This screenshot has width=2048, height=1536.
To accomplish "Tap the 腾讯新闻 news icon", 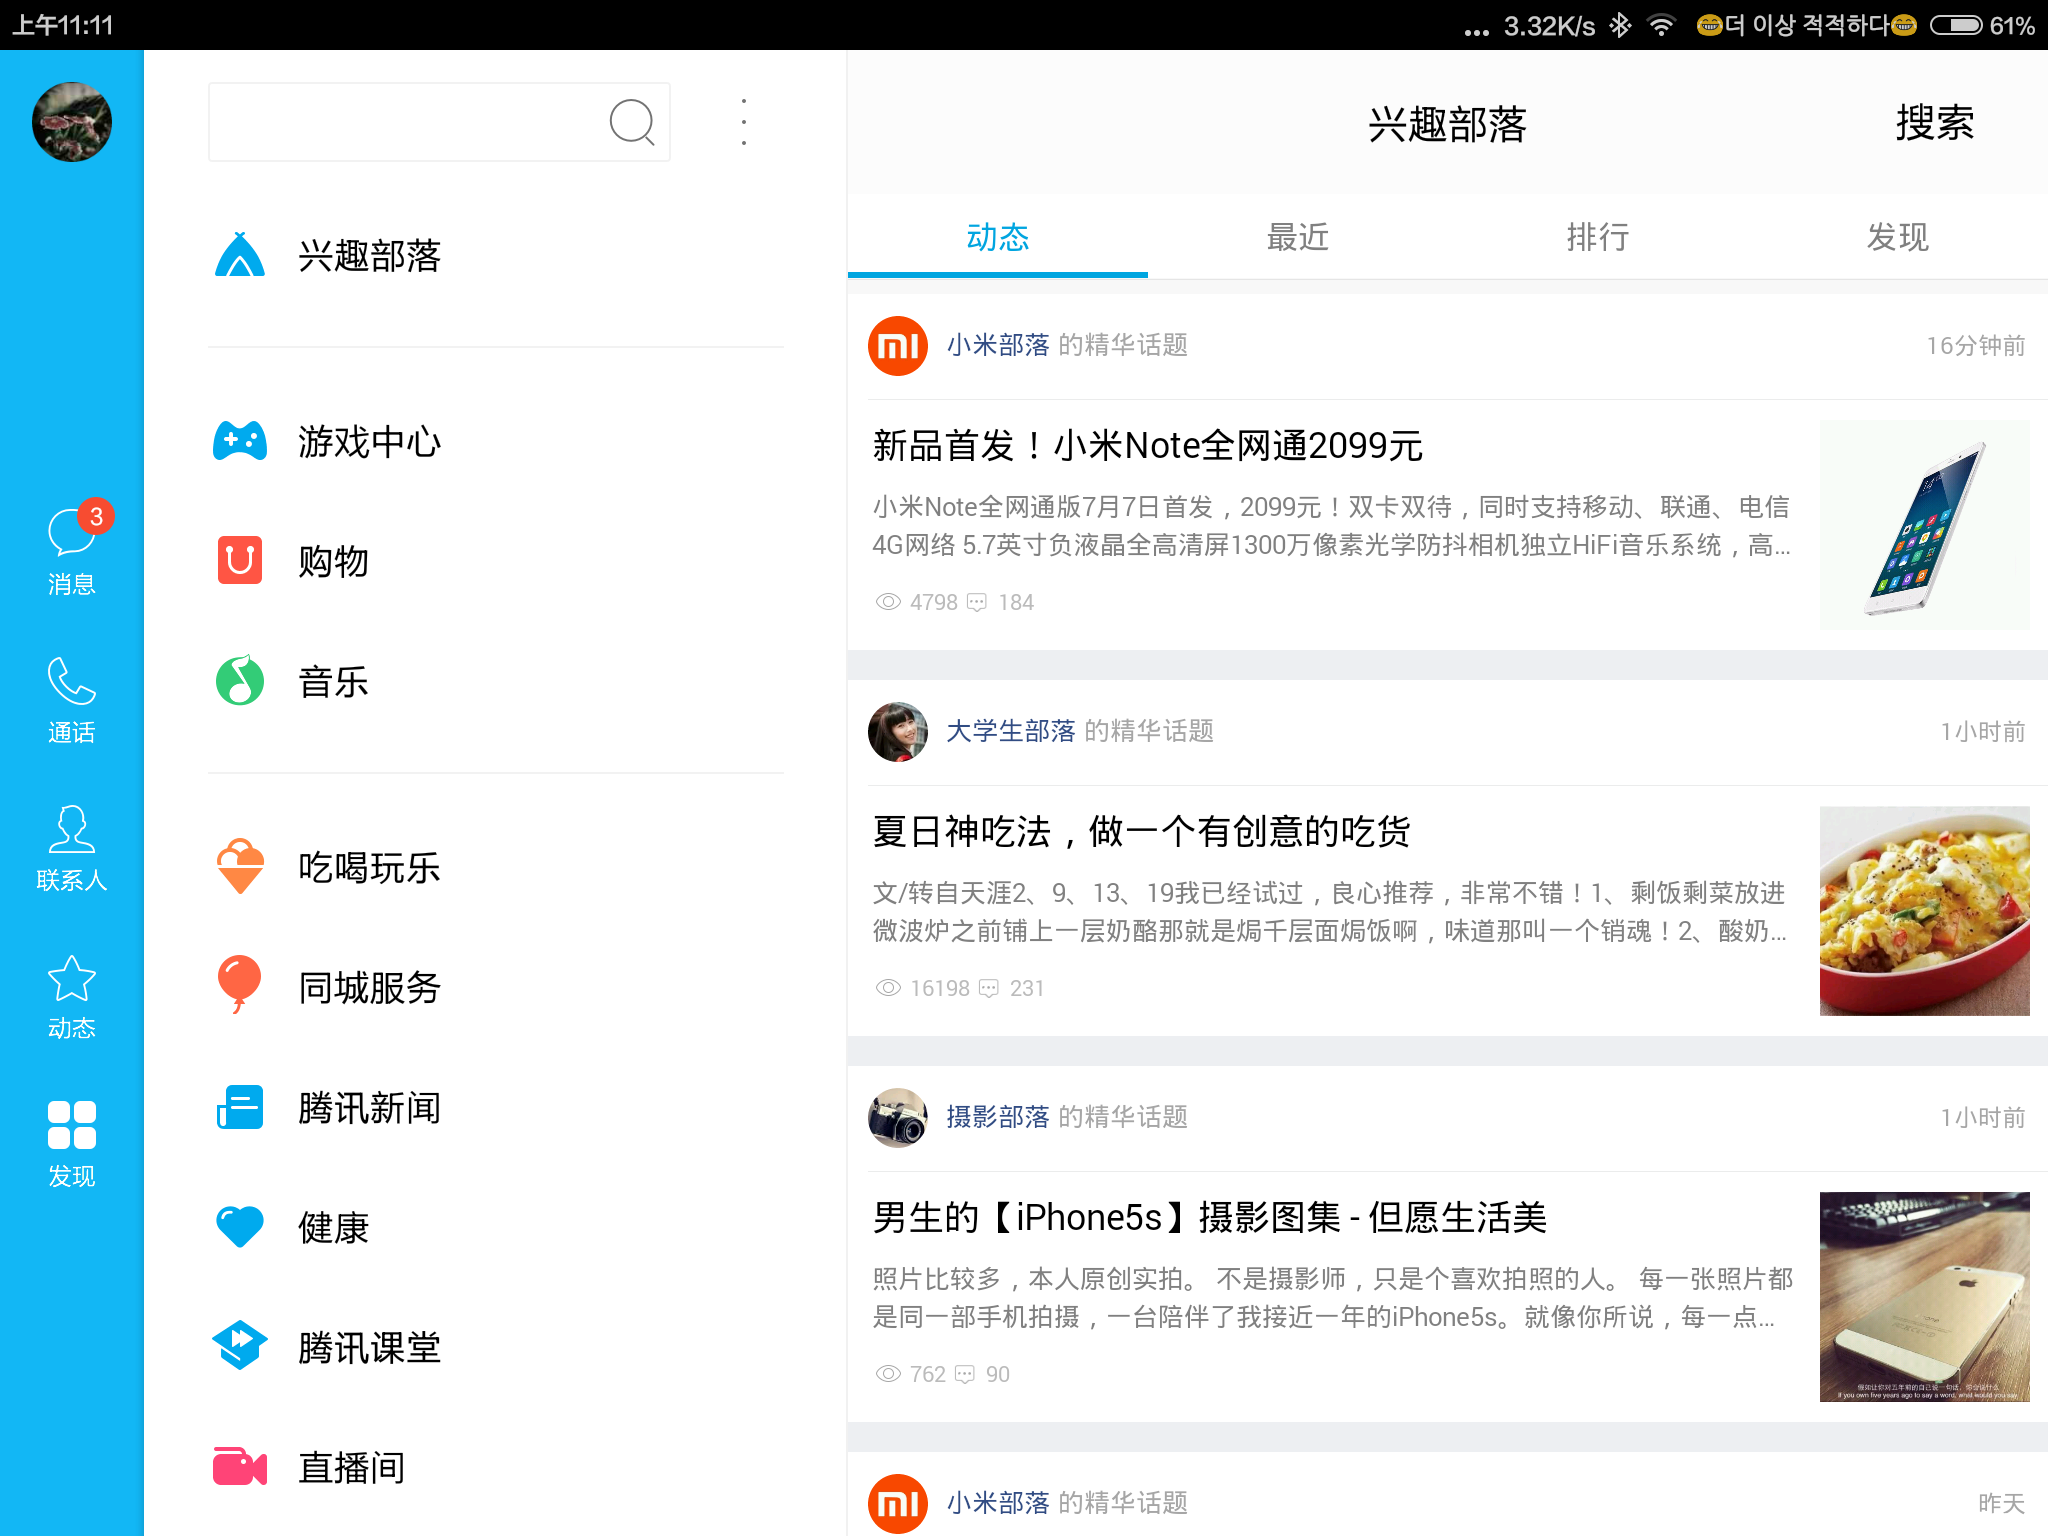I will click(240, 1107).
